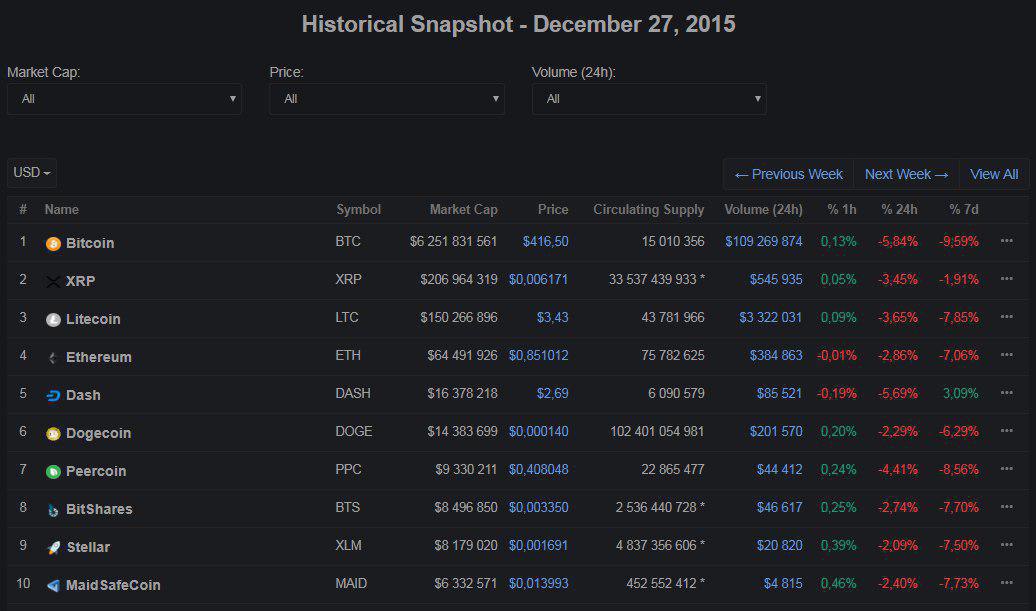The height and width of the screenshot is (611, 1036).
Task: Select Dash 7d change 3,09%
Action: (x=960, y=394)
